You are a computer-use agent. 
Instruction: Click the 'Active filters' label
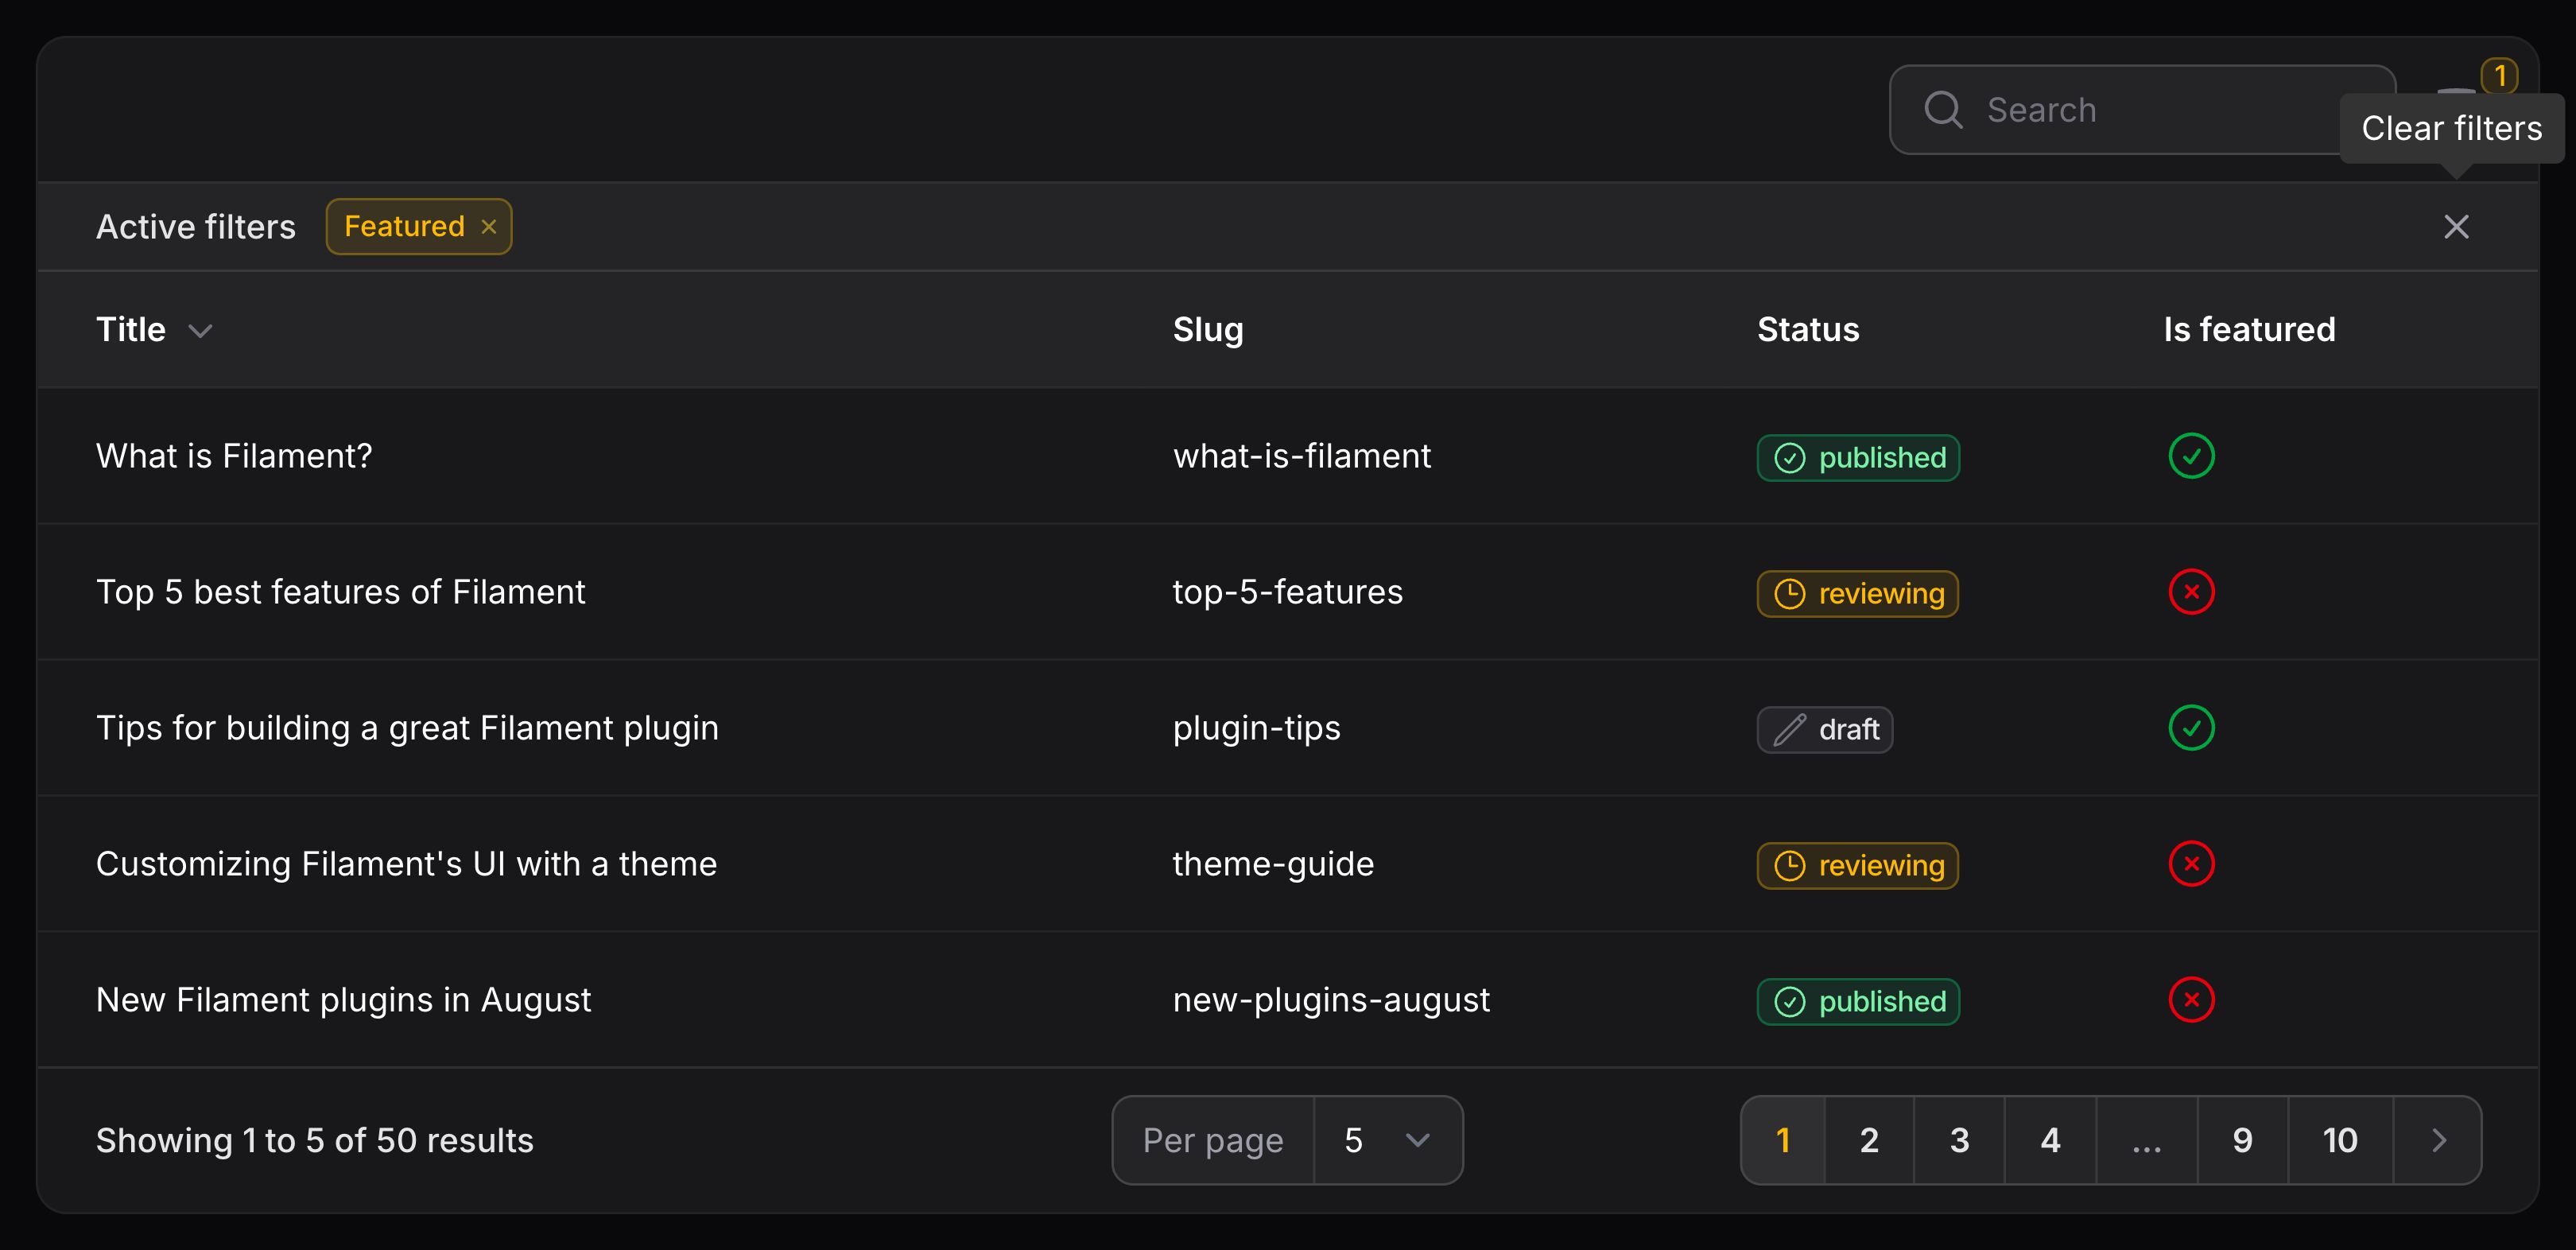pos(196,227)
